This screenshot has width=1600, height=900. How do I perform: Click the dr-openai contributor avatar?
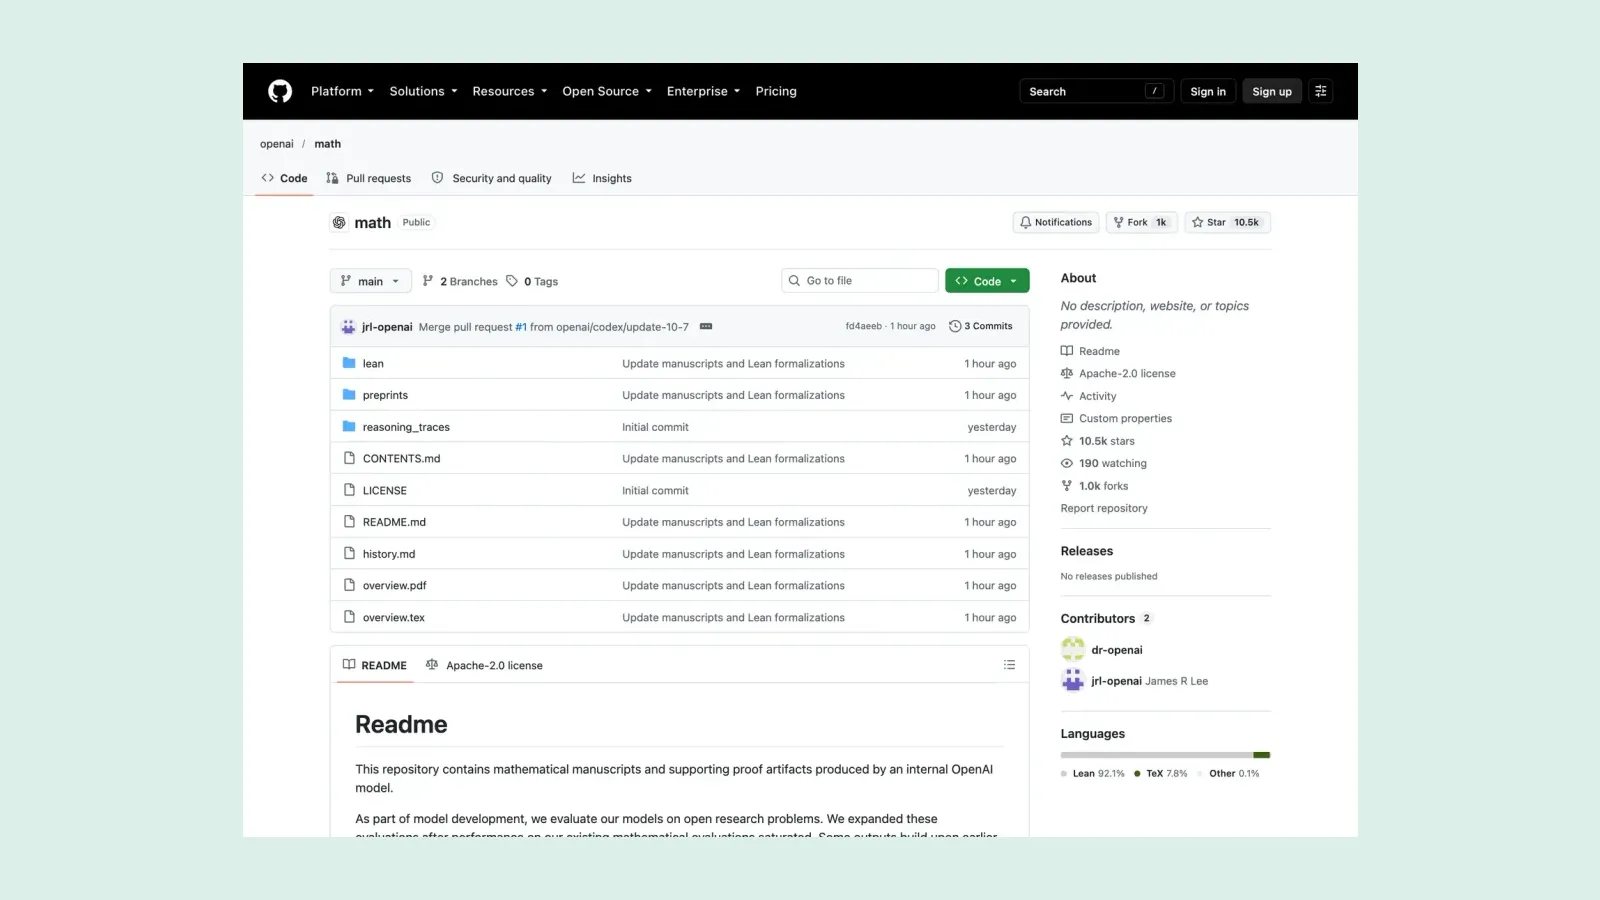coord(1073,649)
